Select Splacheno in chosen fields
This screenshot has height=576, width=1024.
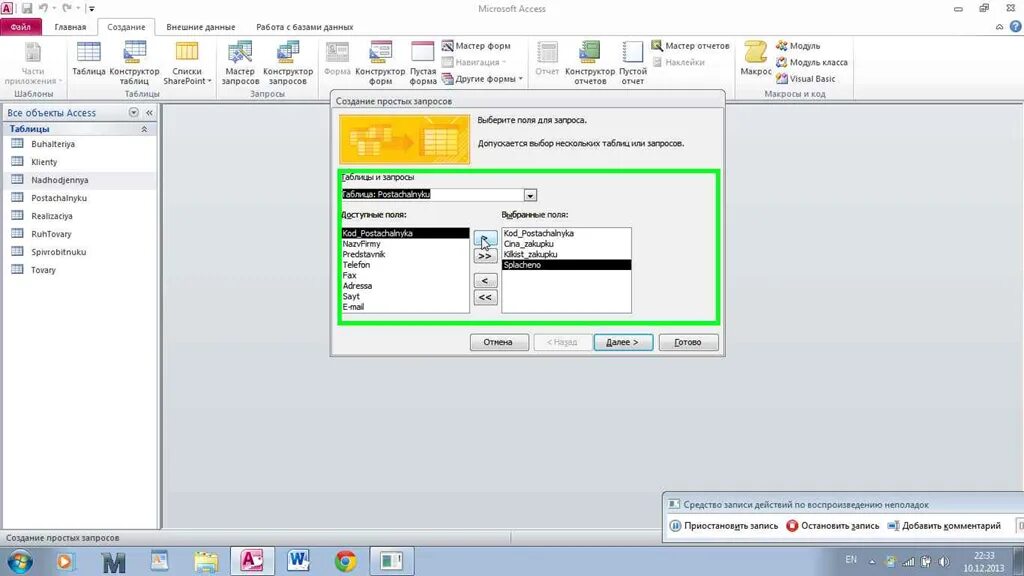tap(566, 264)
